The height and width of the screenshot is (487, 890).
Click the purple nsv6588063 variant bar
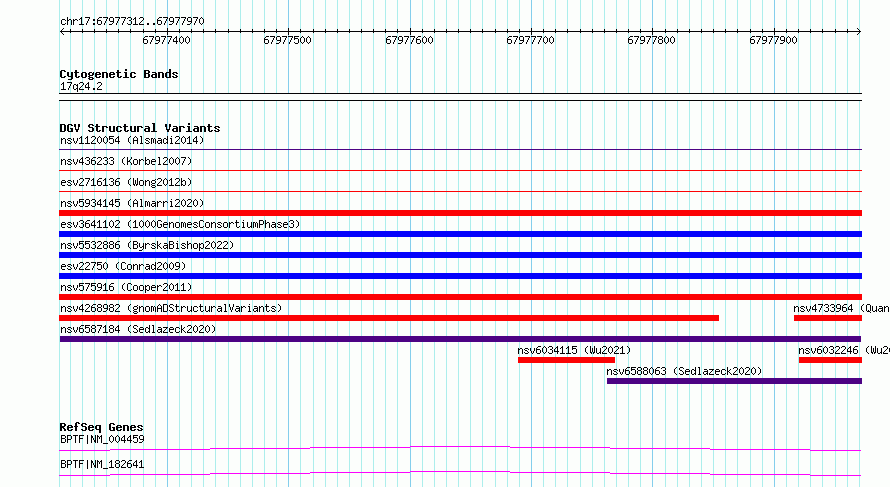coord(734,381)
